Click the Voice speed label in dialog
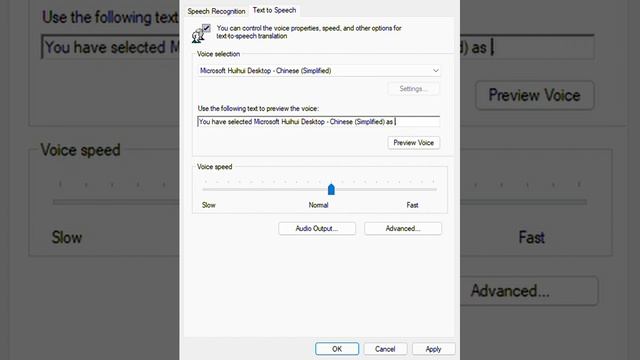 [x=214, y=167]
